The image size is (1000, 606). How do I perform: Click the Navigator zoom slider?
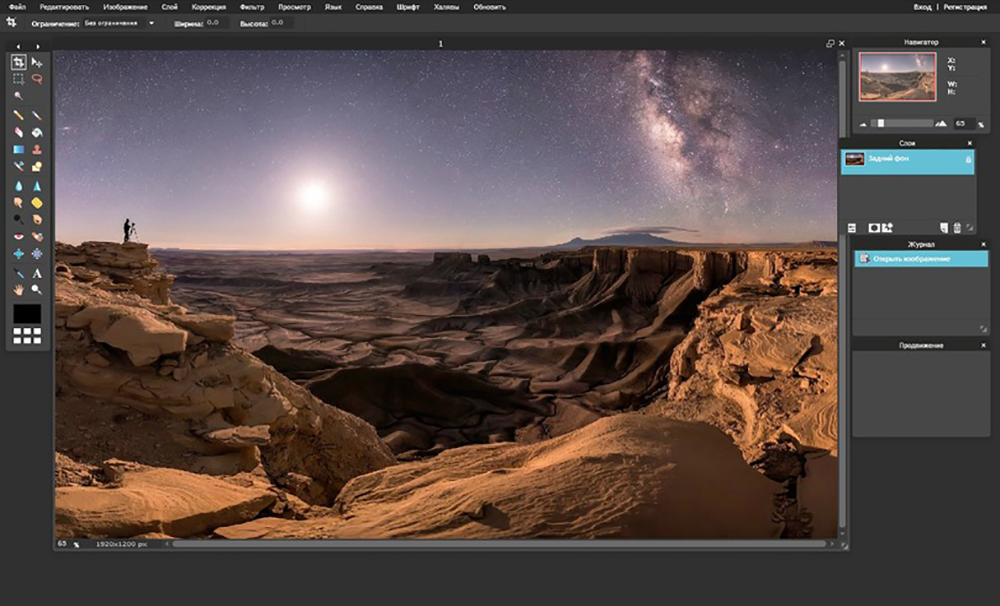point(881,123)
